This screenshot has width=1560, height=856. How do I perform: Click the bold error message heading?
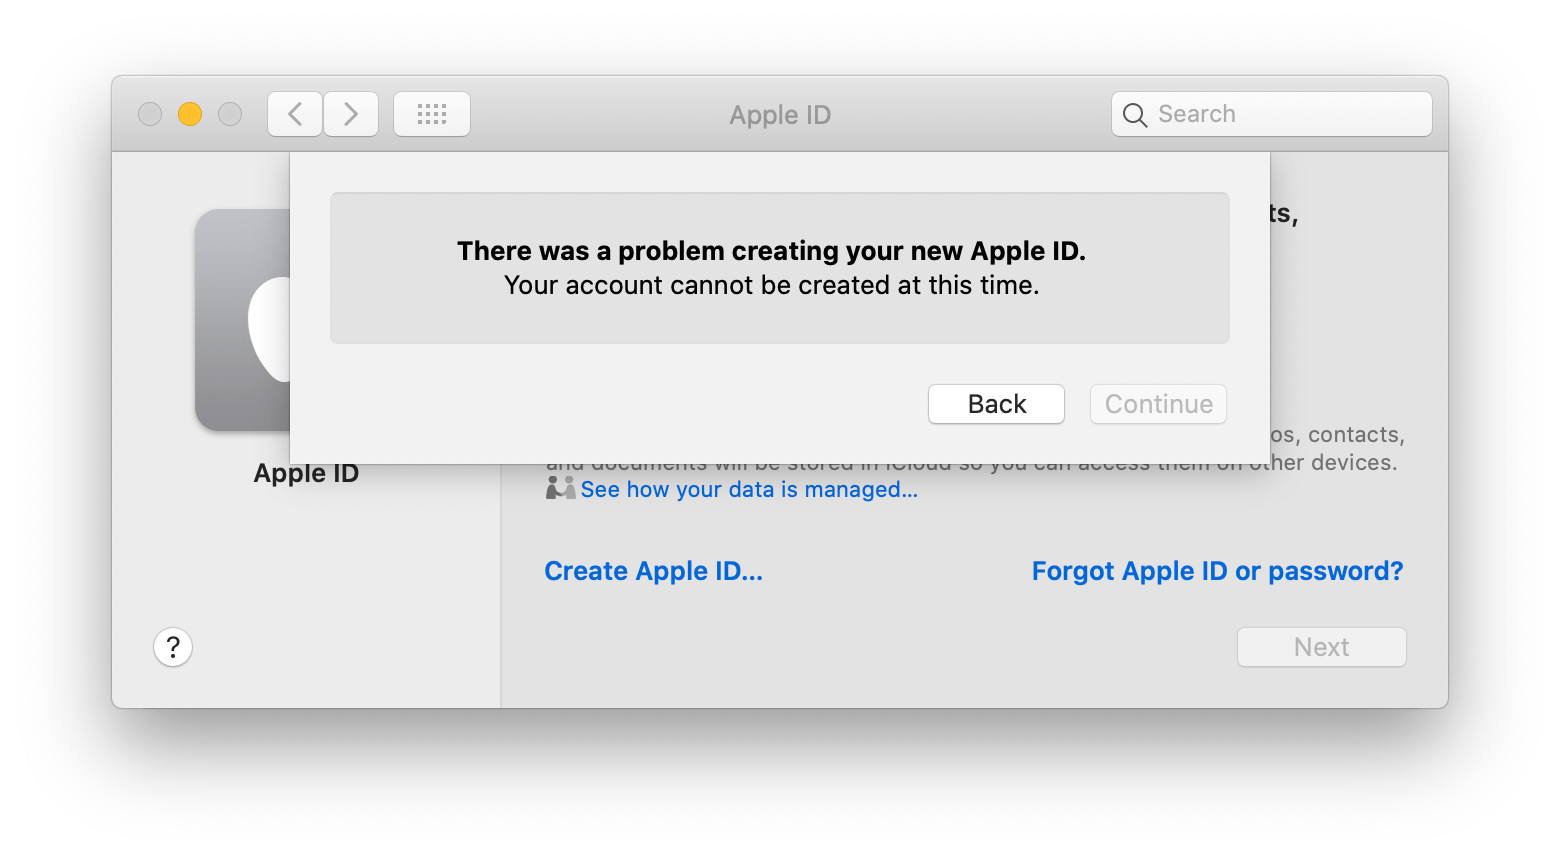click(771, 251)
